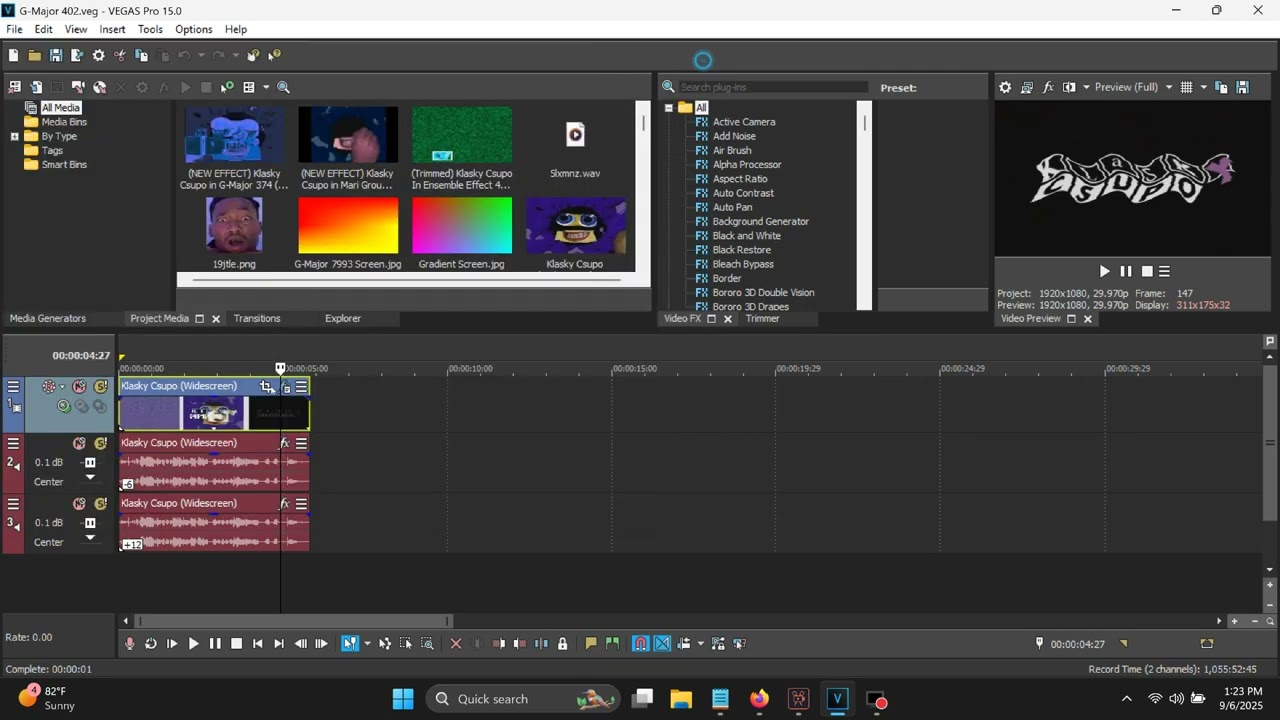Screen dimensions: 1280x720
Task: Click Go to End in the transport bar
Action: pos(279,644)
